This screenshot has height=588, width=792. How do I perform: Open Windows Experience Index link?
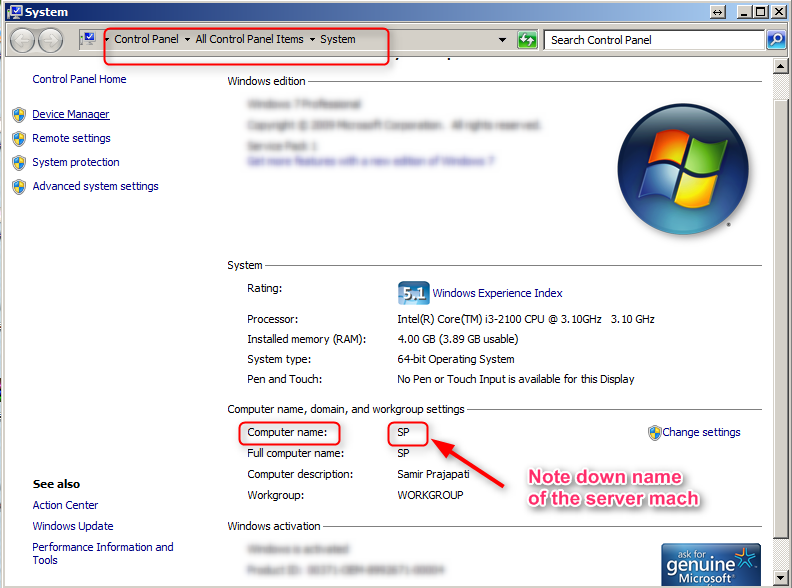(497, 293)
